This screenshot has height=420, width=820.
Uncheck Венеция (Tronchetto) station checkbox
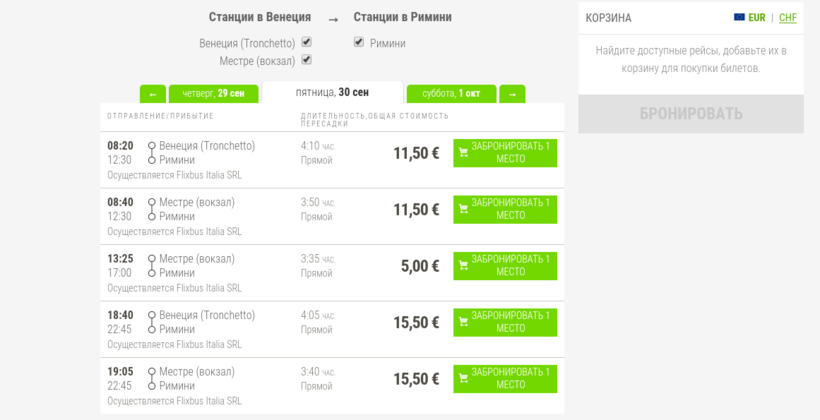point(307,42)
